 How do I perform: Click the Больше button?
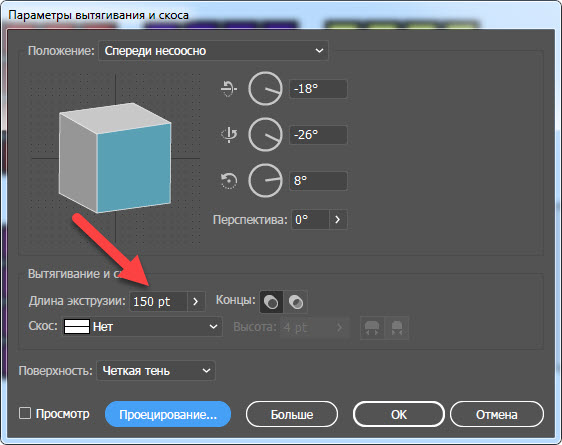(292, 414)
